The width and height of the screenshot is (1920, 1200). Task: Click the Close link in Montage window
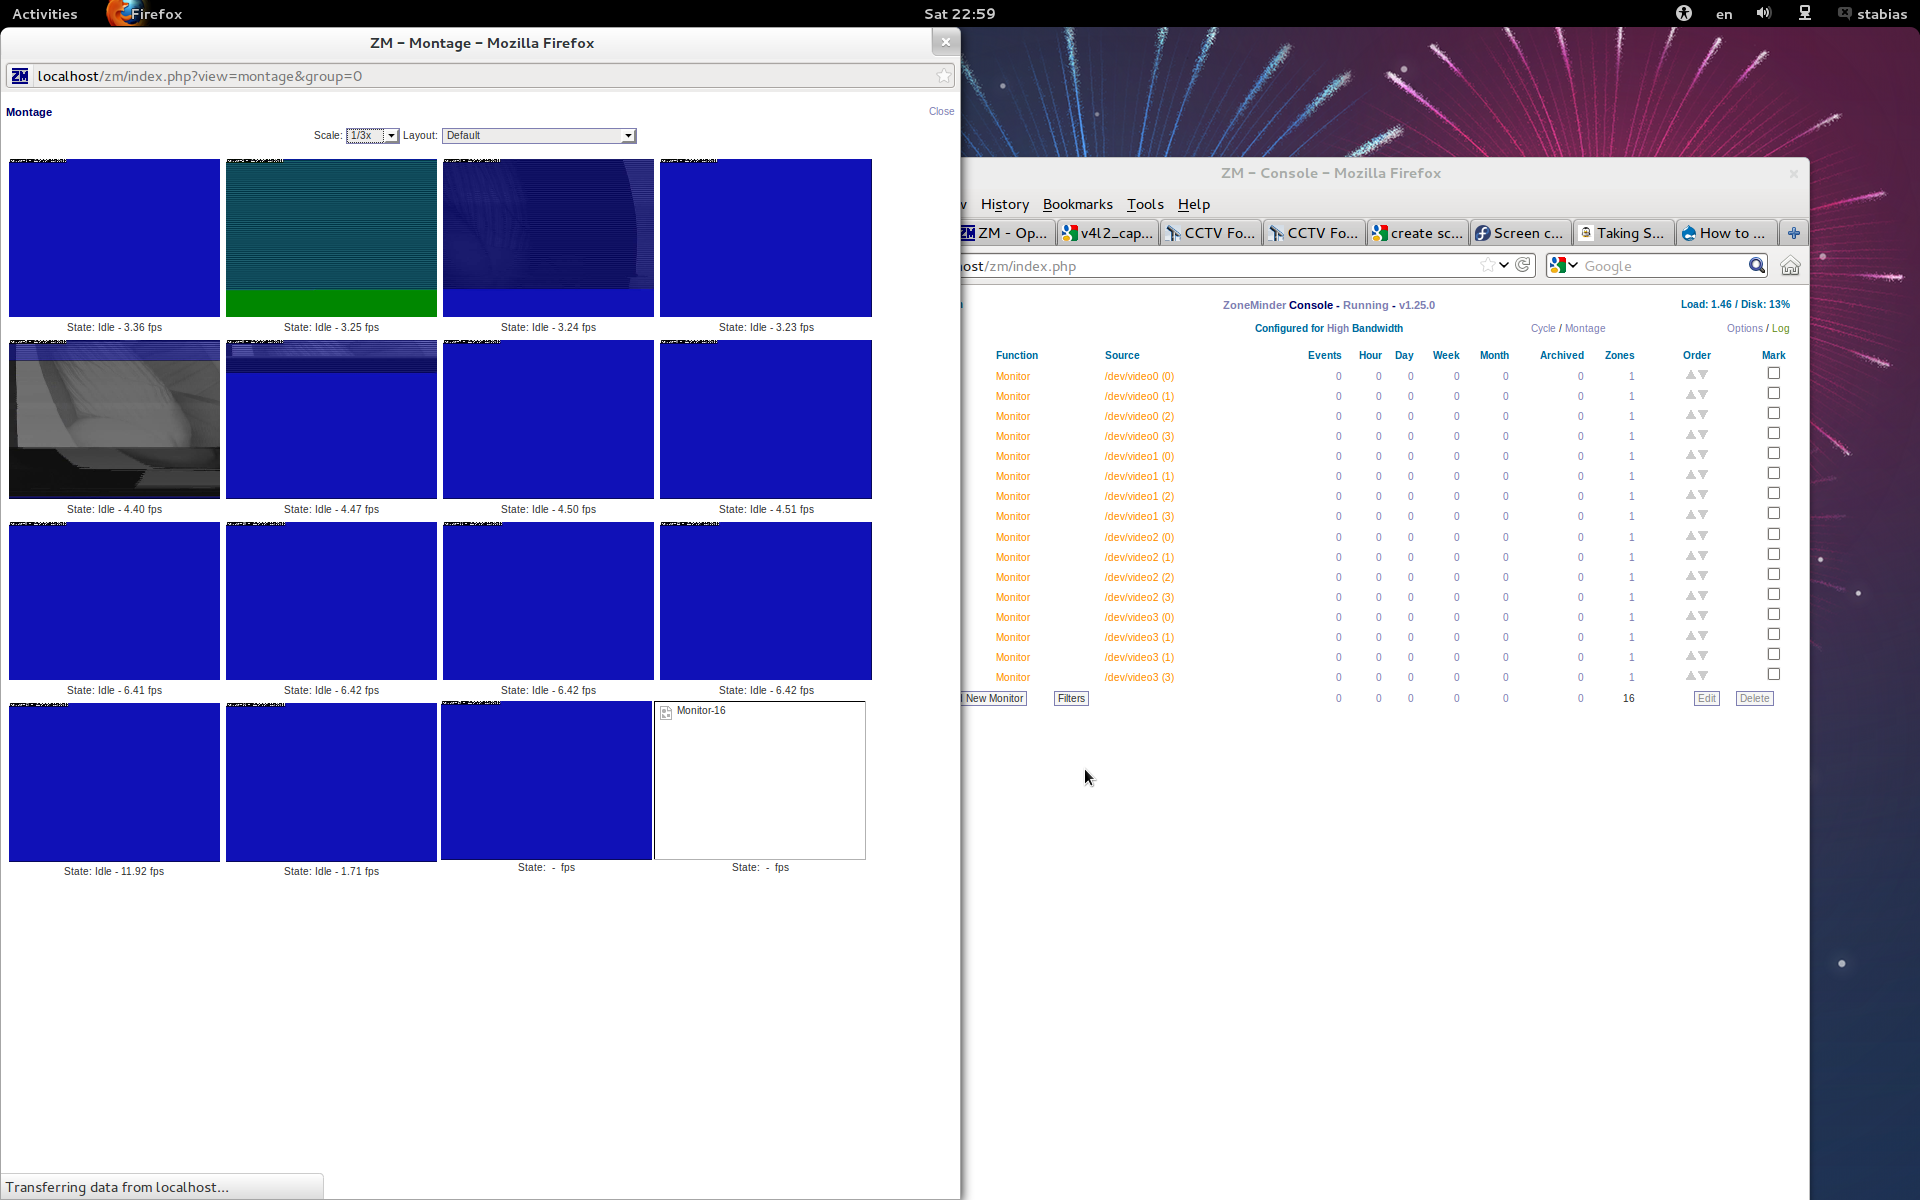tap(941, 111)
